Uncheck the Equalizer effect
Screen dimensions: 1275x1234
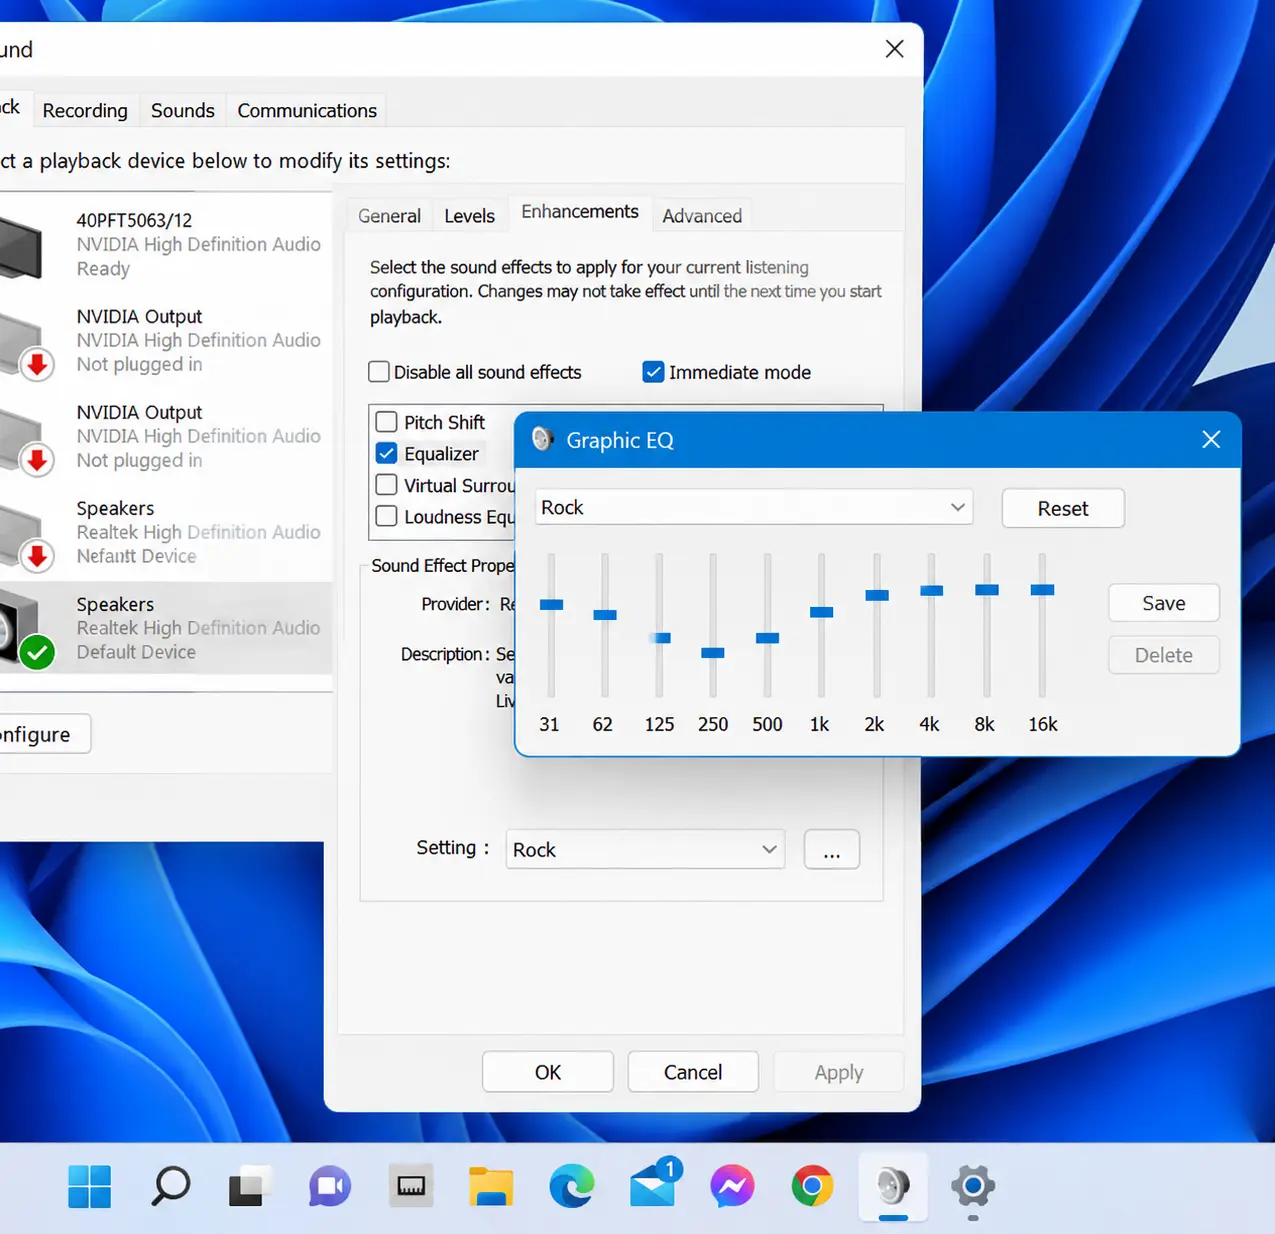tap(386, 454)
